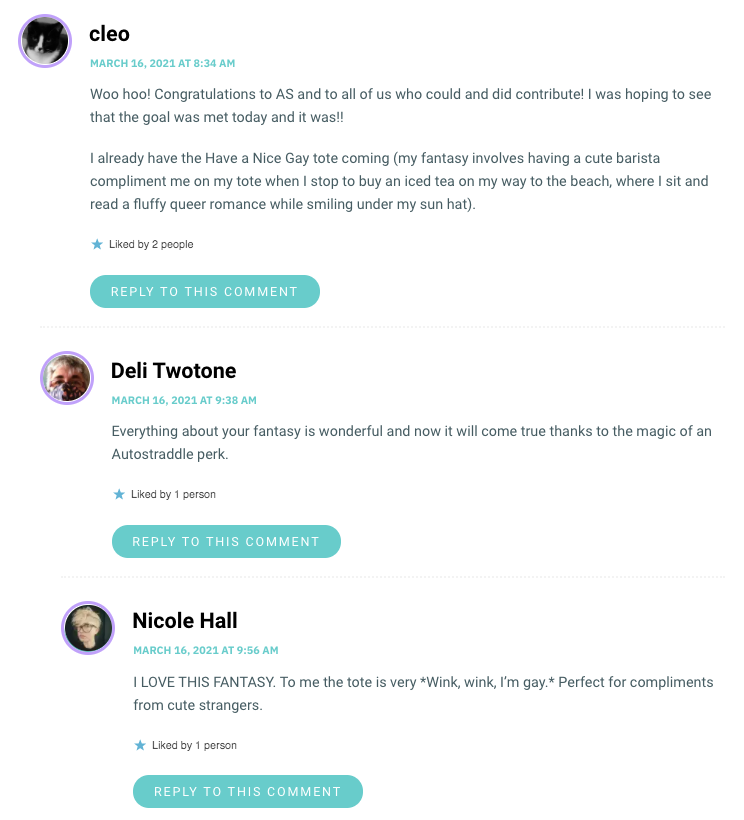Open Deli Twotone's avatar picture
The width and height of the screenshot is (744, 820).
click(67, 378)
